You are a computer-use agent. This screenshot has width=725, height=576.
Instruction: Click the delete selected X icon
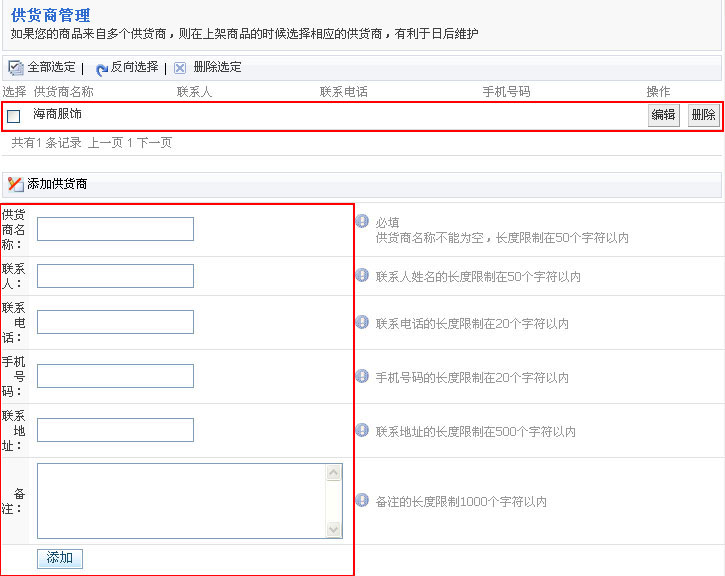coord(180,68)
